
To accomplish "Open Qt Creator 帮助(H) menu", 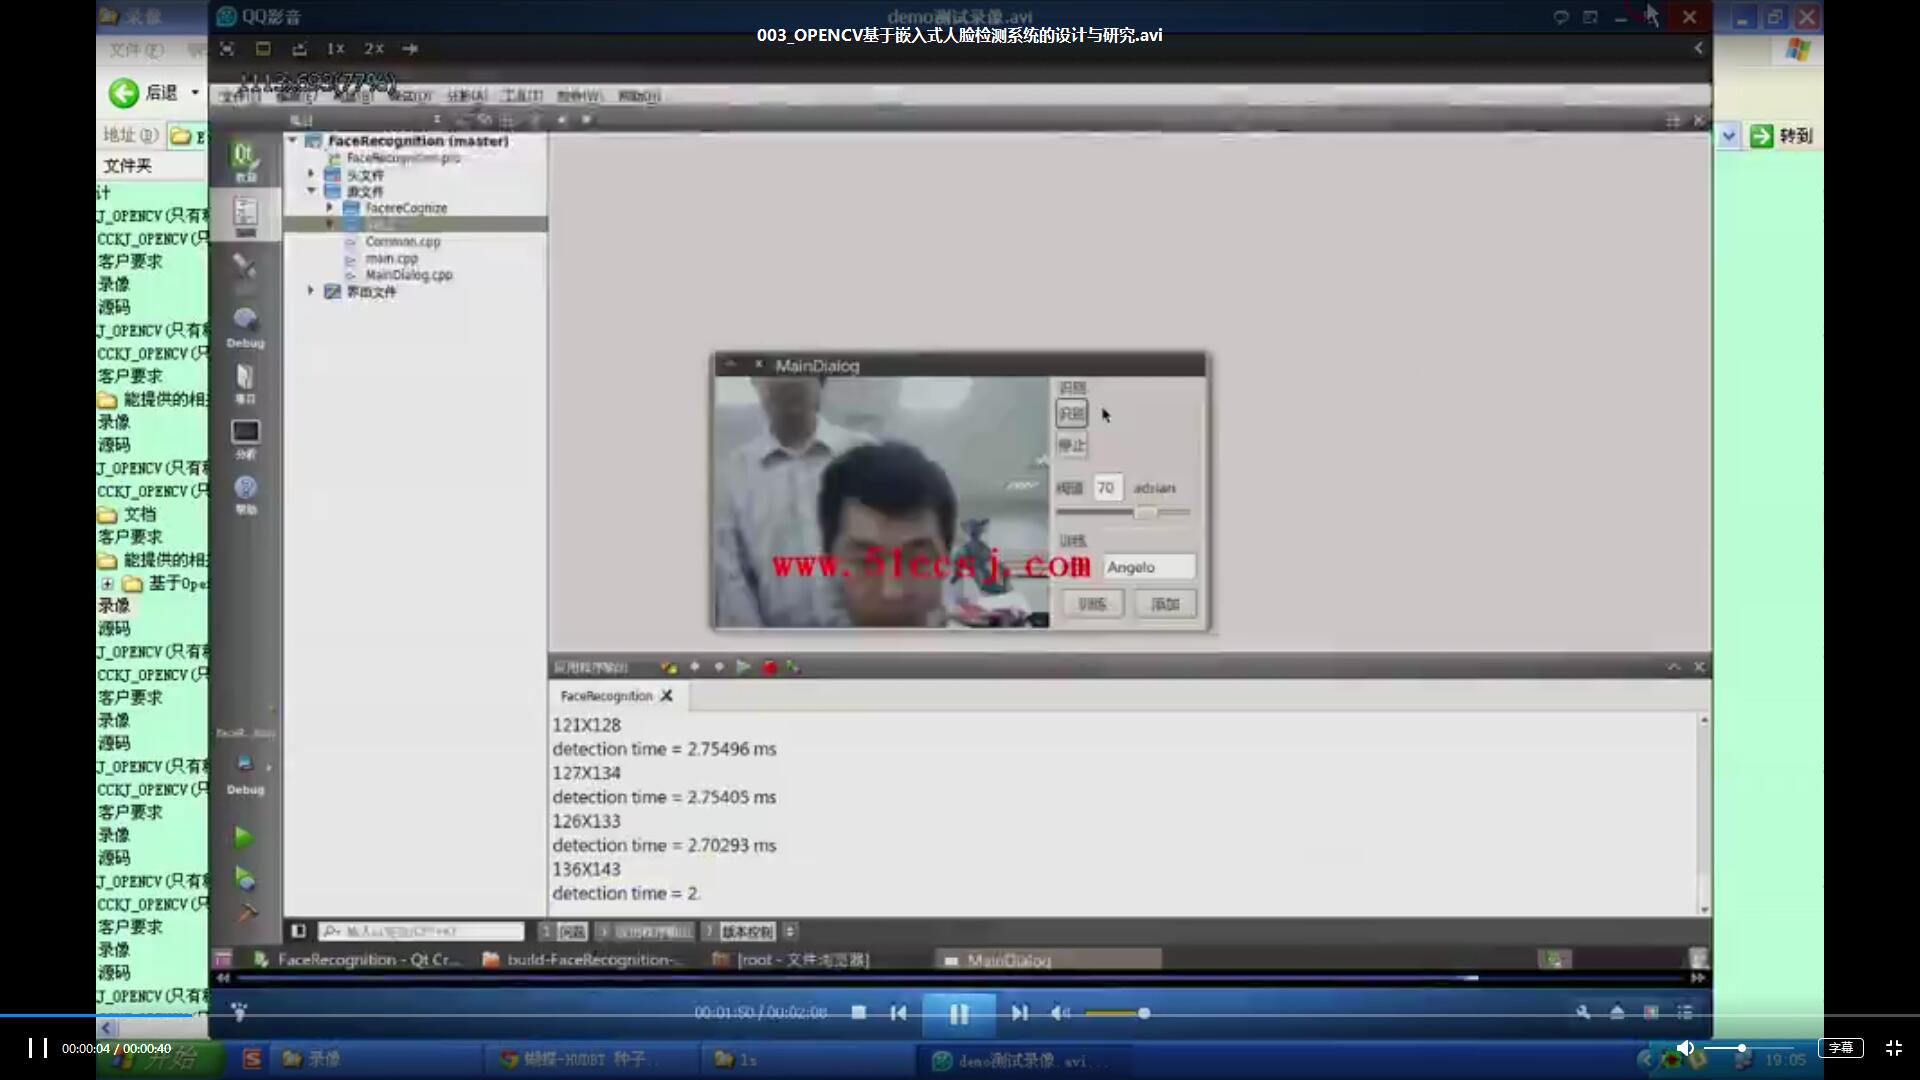I will 639,96.
